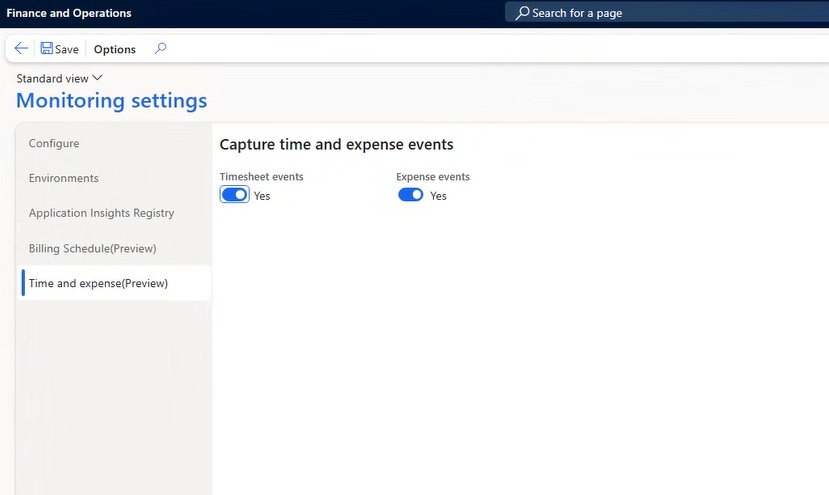Click the Save floppy disk icon

(x=47, y=49)
